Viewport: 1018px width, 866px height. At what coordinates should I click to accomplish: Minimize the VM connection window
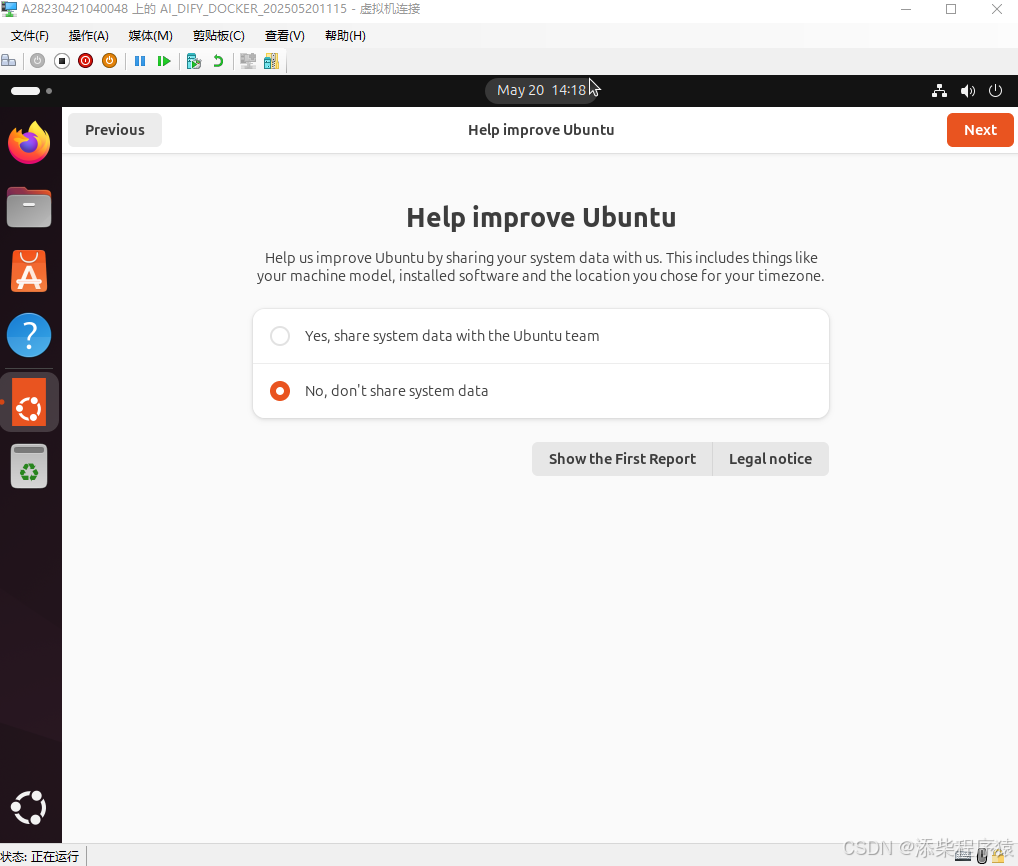click(906, 9)
